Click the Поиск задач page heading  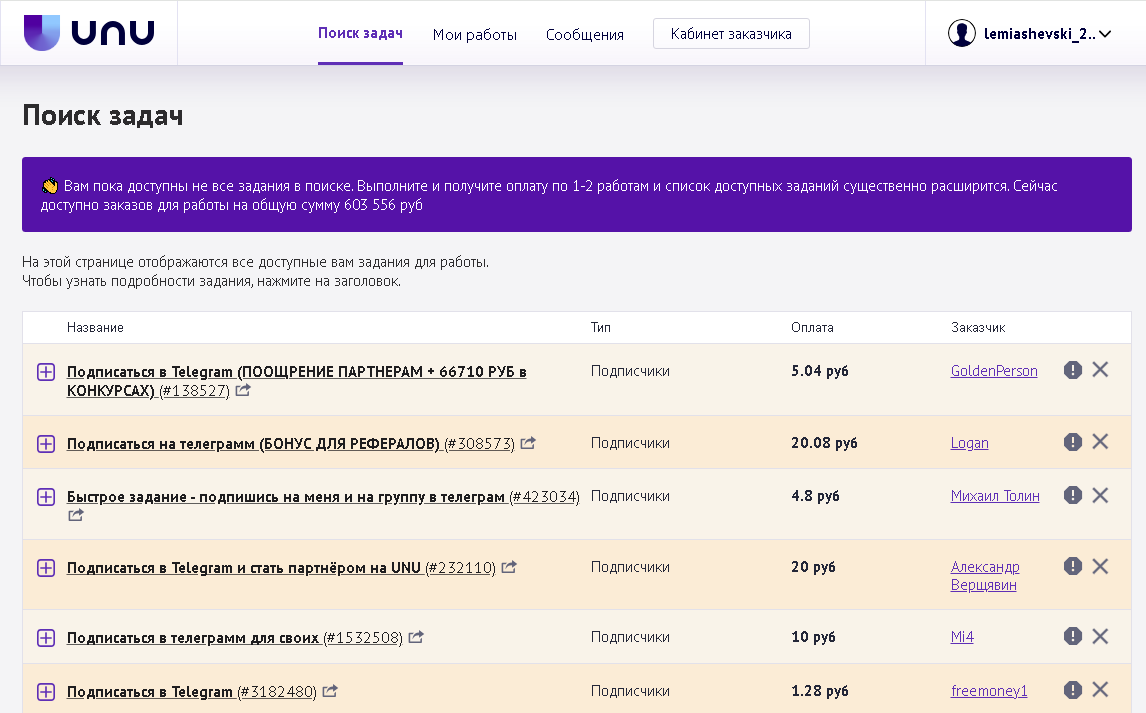tap(102, 115)
